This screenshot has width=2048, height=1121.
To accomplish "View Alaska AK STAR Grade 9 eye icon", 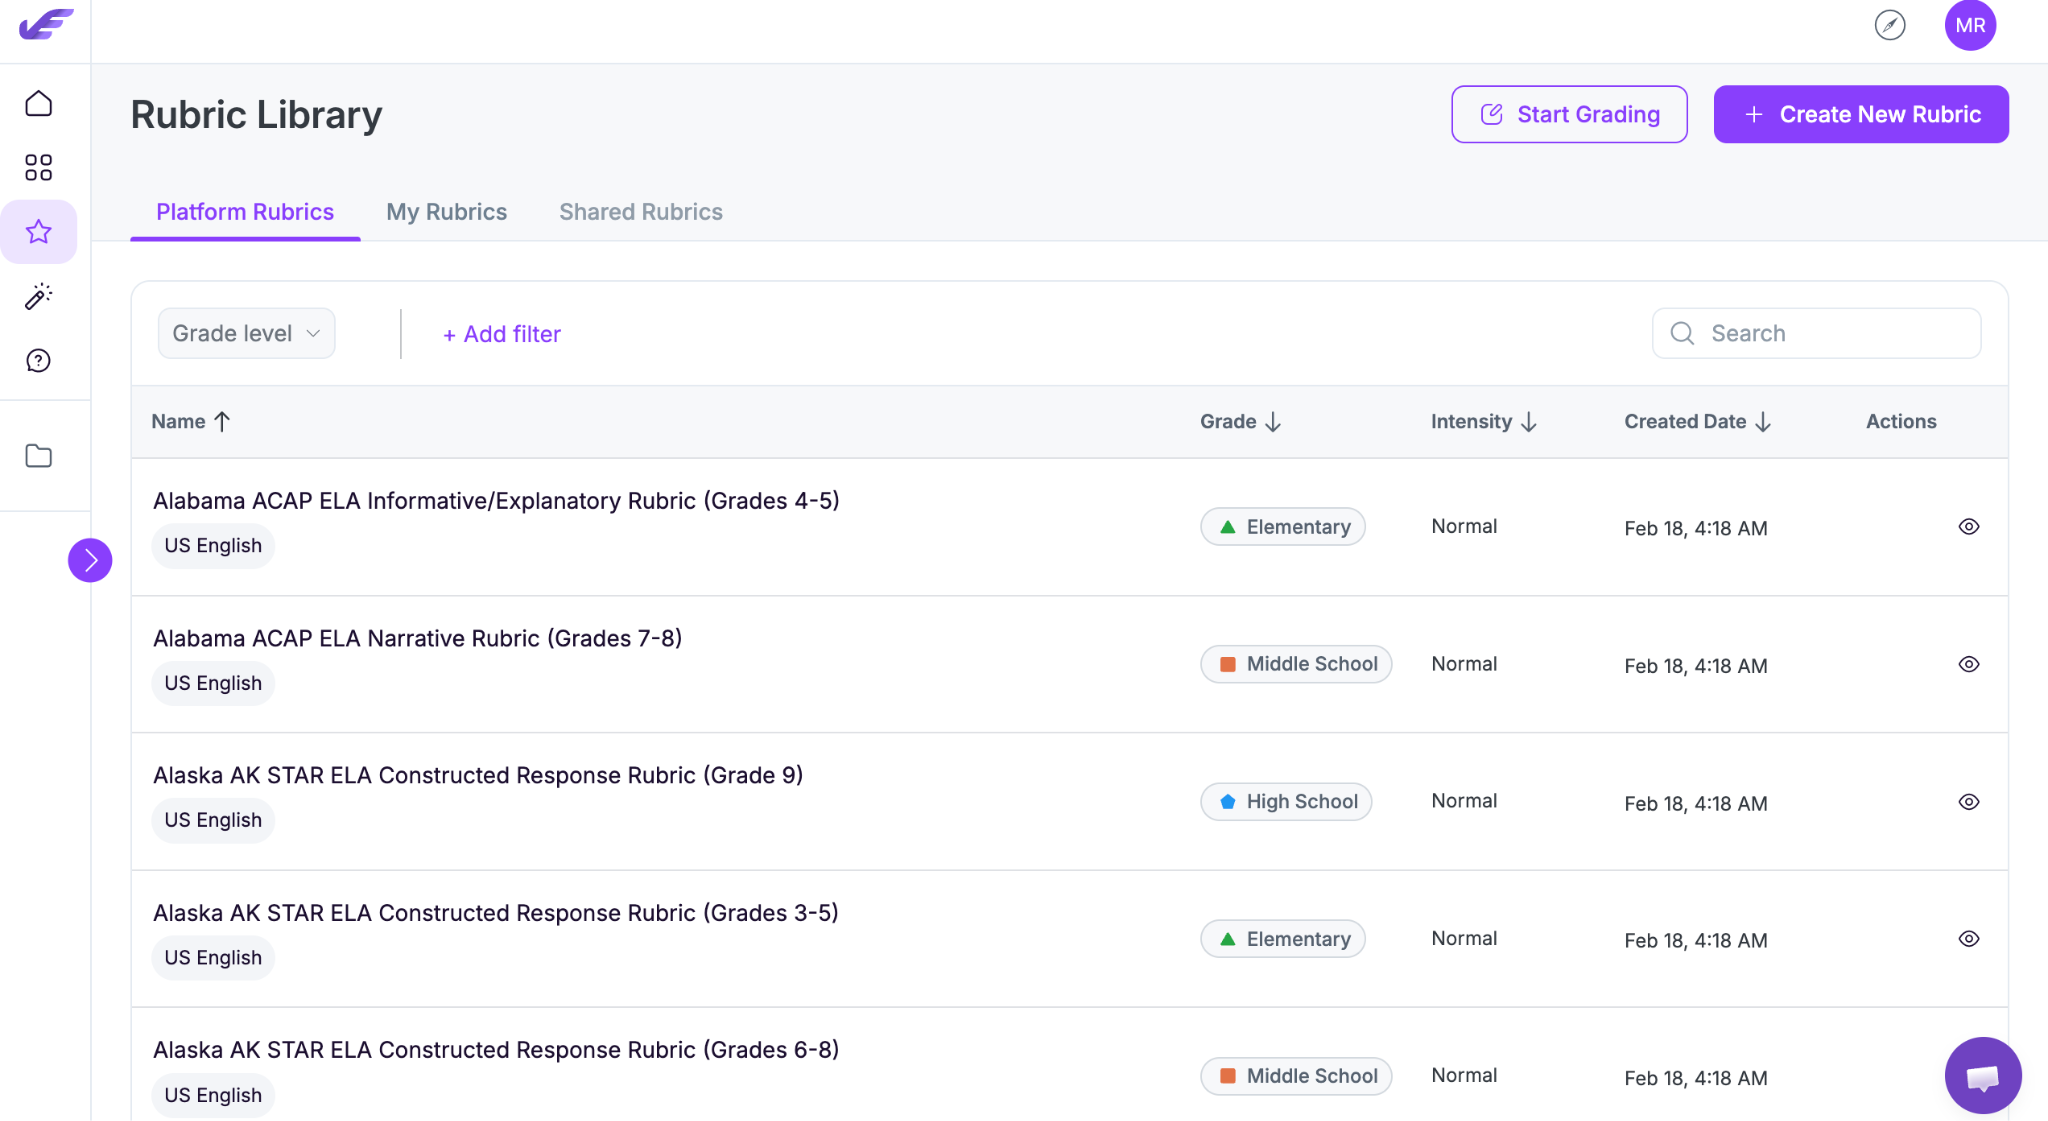I will click(x=1968, y=802).
